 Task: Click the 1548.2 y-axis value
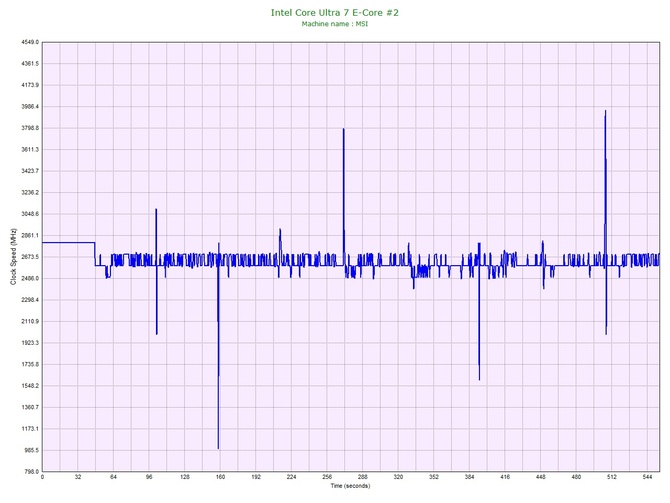(x=30, y=386)
